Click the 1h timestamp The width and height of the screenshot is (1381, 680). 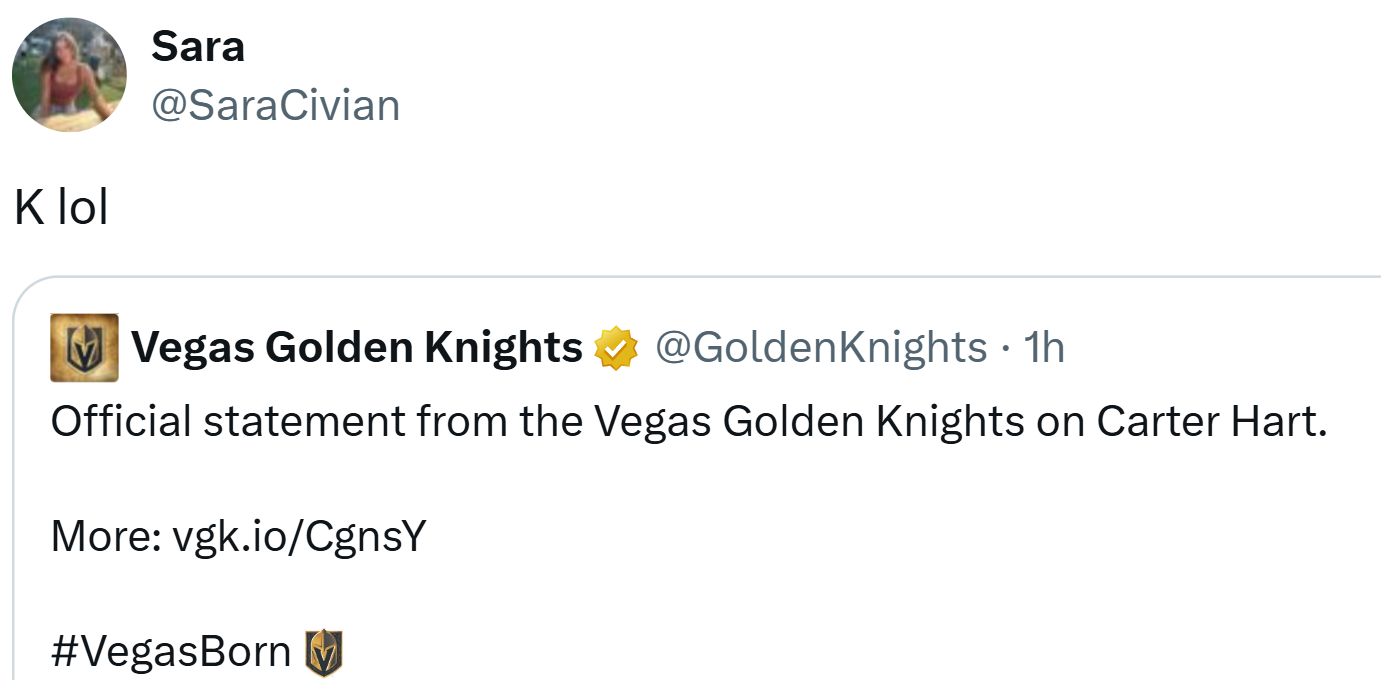(x=1045, y=348)
